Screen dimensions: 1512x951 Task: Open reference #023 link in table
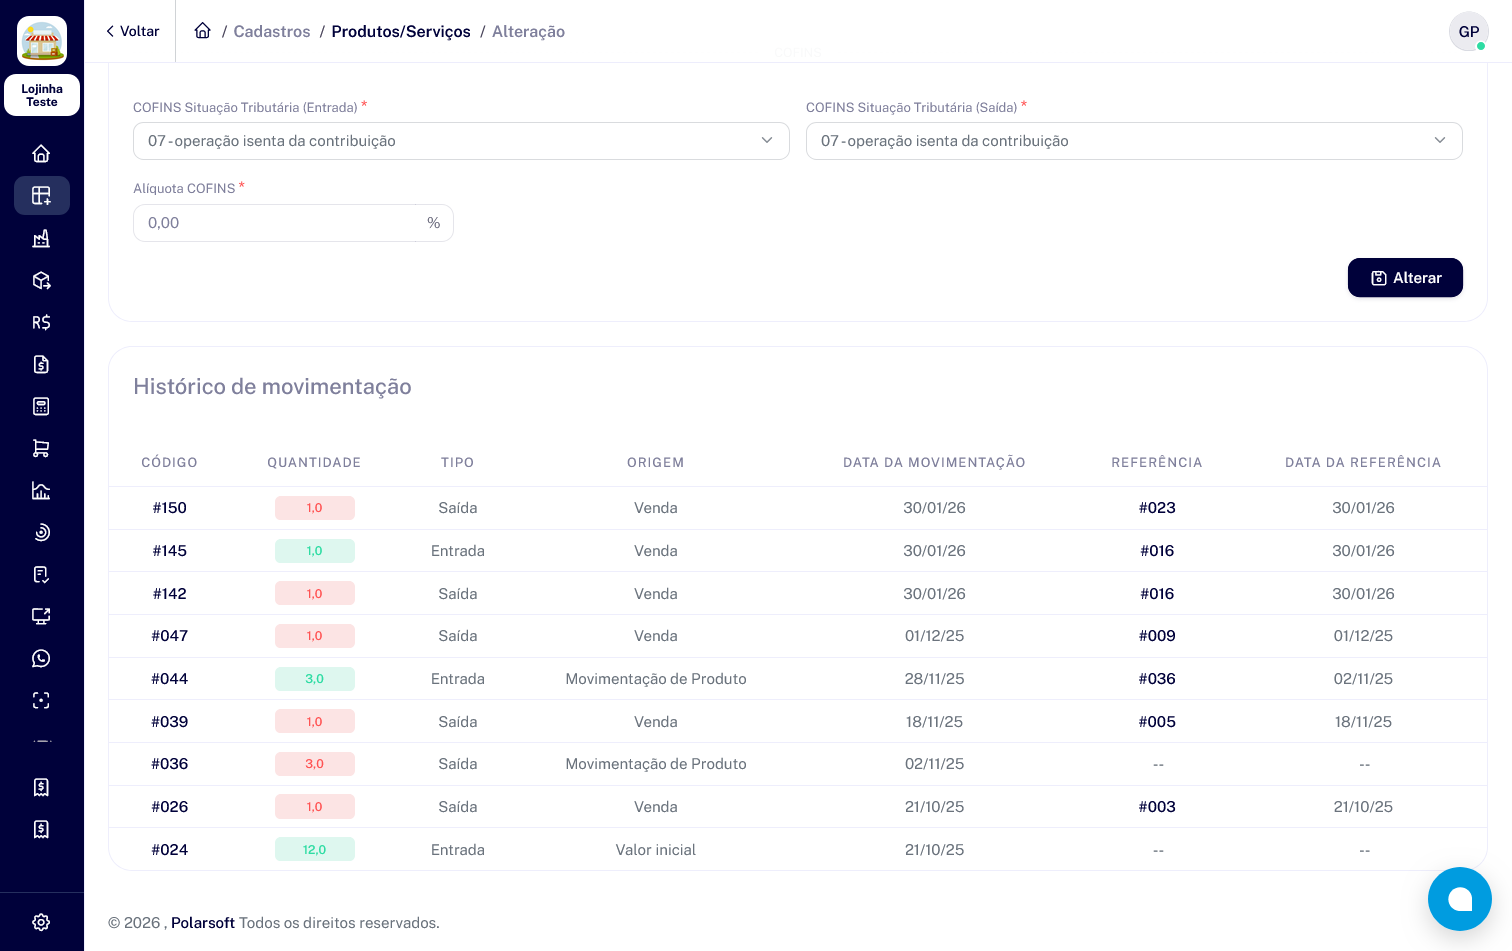(1157, 508)
